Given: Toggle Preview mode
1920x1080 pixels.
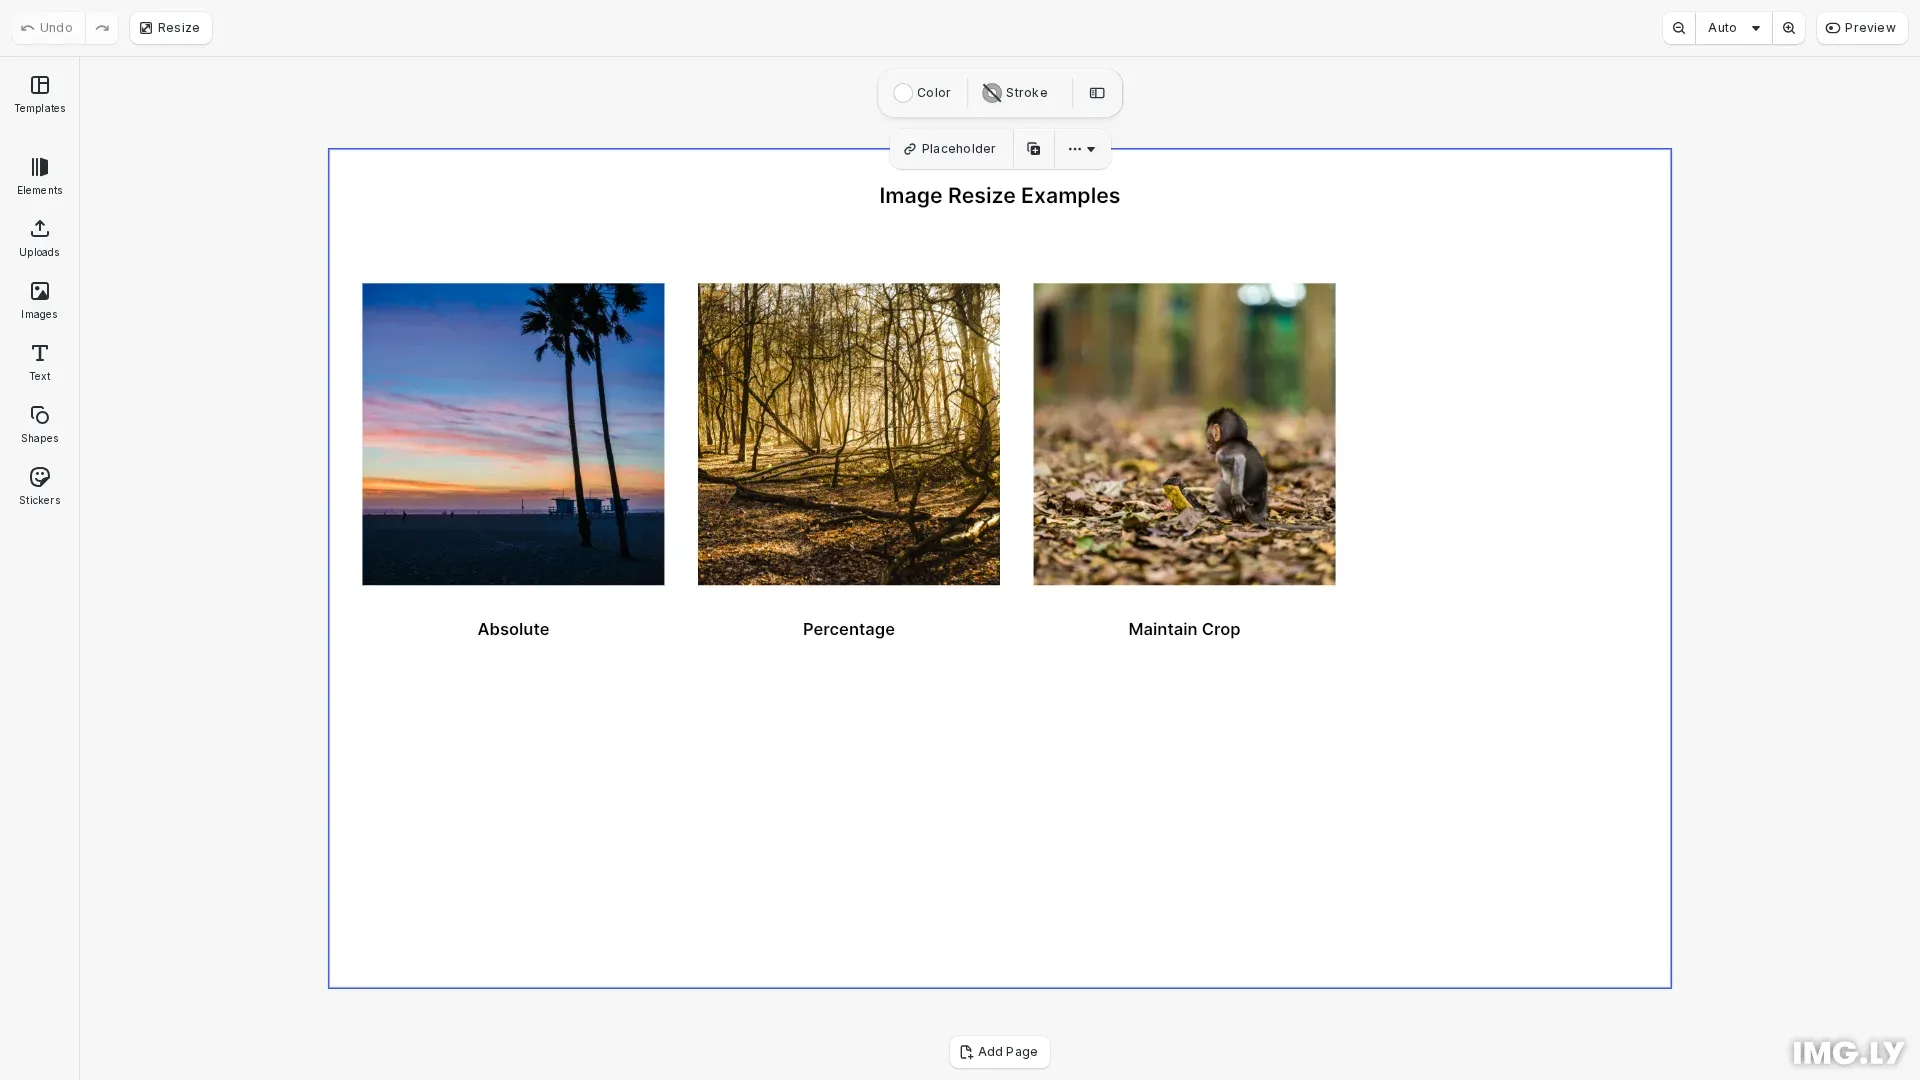Looking at the screenshot, I should coord(1861,27).
